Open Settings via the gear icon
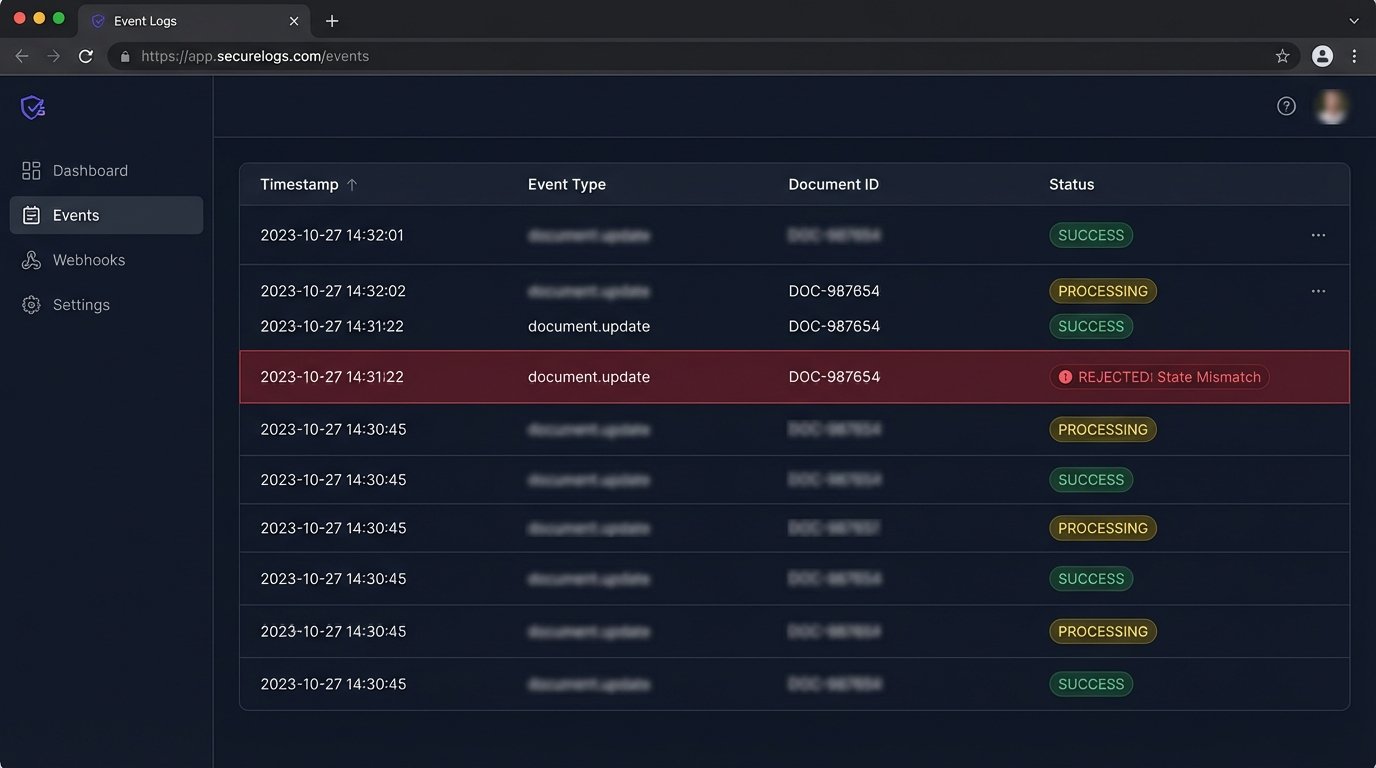 [31, 304]
